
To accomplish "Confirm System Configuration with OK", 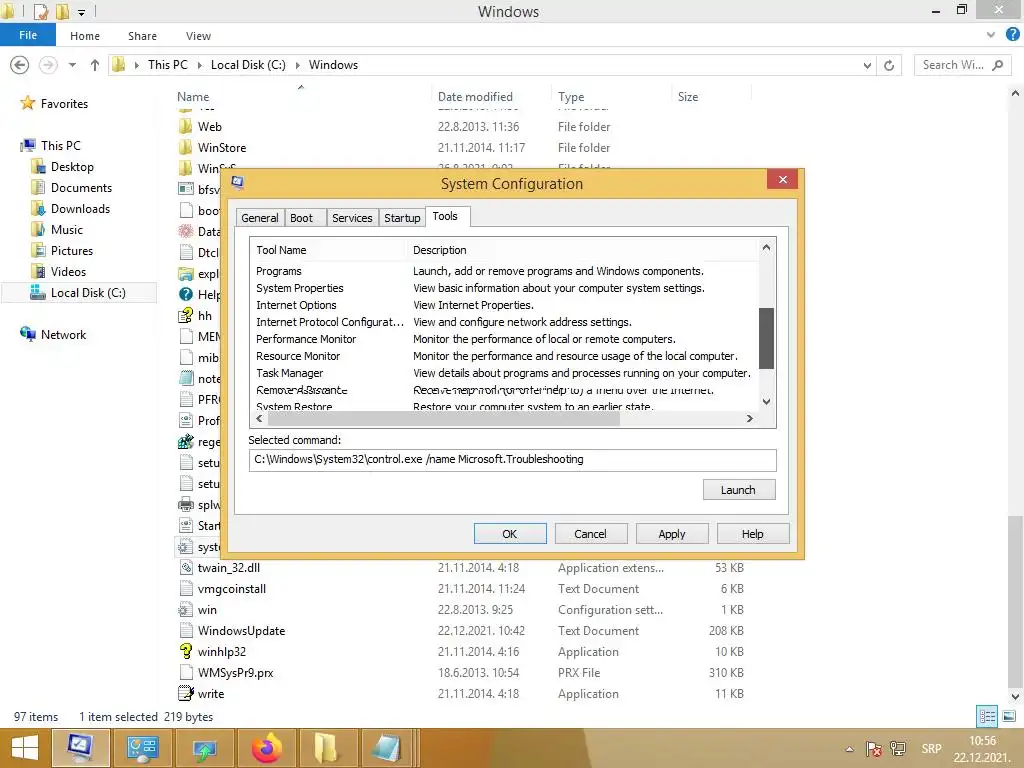I will 509,534.
